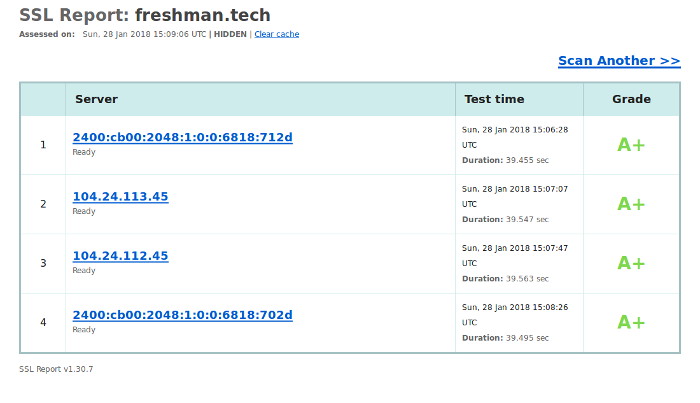The width and height of the screenshot is (700, 403).
Task: Select the 104.24.112.45 server link
Action: 120,256
